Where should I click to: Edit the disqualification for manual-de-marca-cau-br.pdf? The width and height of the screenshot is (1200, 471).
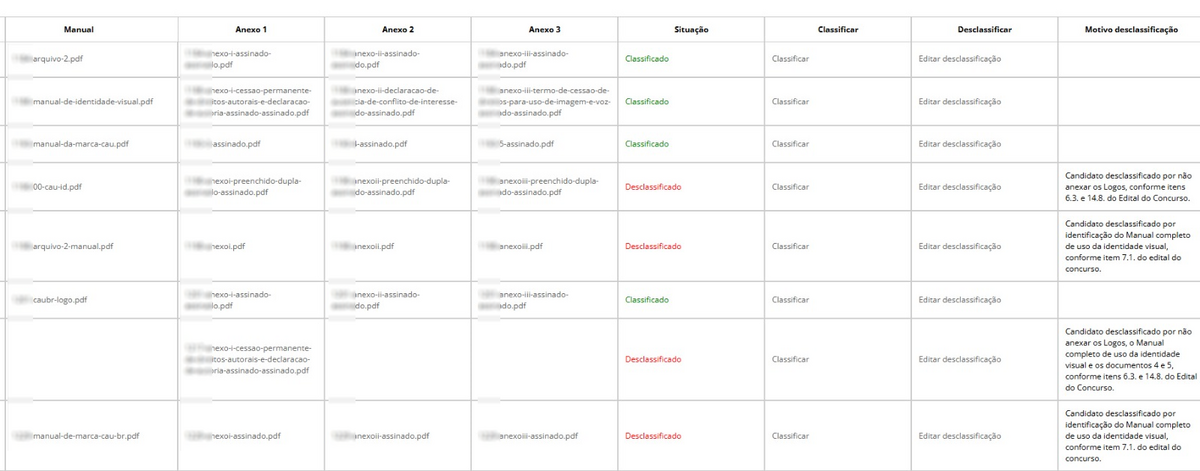(x=959, y=436)
